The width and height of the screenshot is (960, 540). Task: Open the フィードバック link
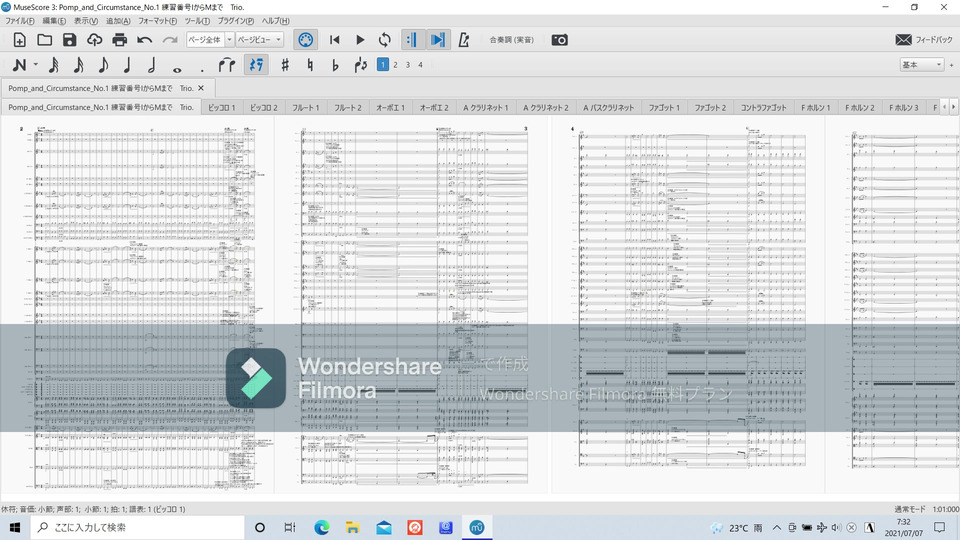tap(934, 40)
